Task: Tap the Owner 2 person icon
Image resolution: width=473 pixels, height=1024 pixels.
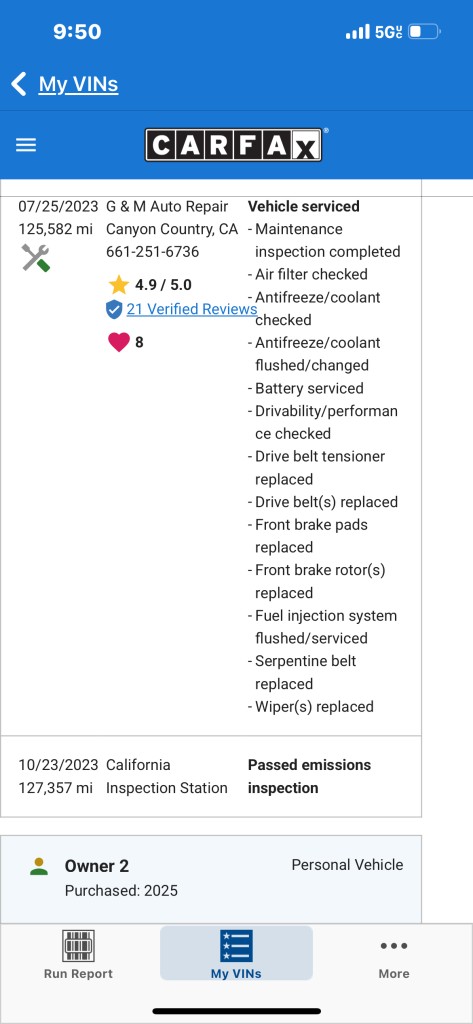Action: pyautogui.click(x=39, y=867)
